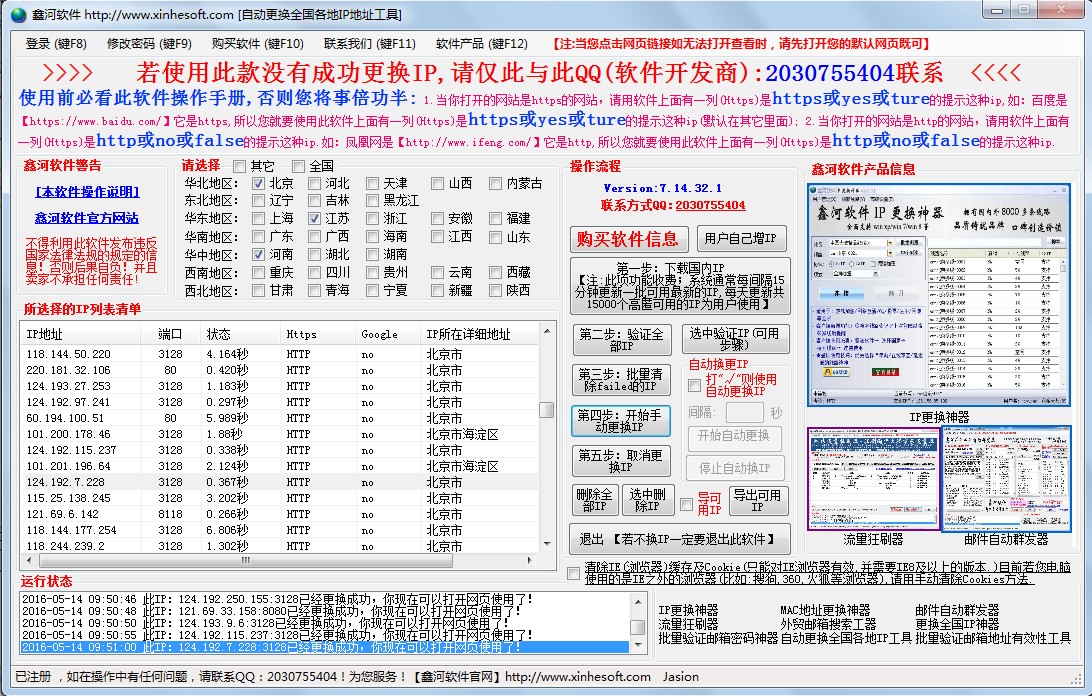
Task: Click the IP所在详细地址 column header
Action: click(x=480, y=334)
